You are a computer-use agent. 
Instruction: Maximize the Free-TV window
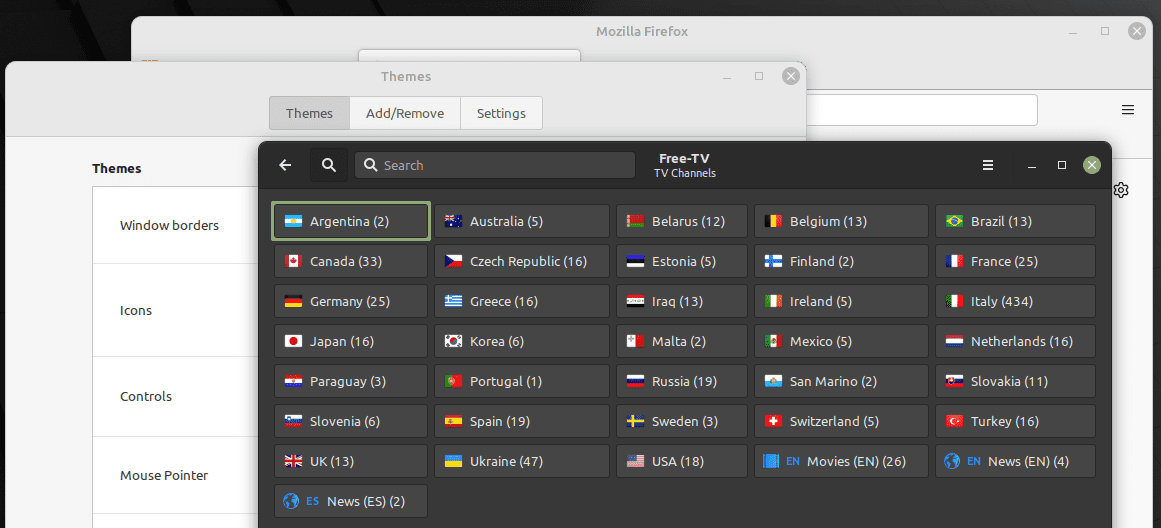click(1062, 165)
